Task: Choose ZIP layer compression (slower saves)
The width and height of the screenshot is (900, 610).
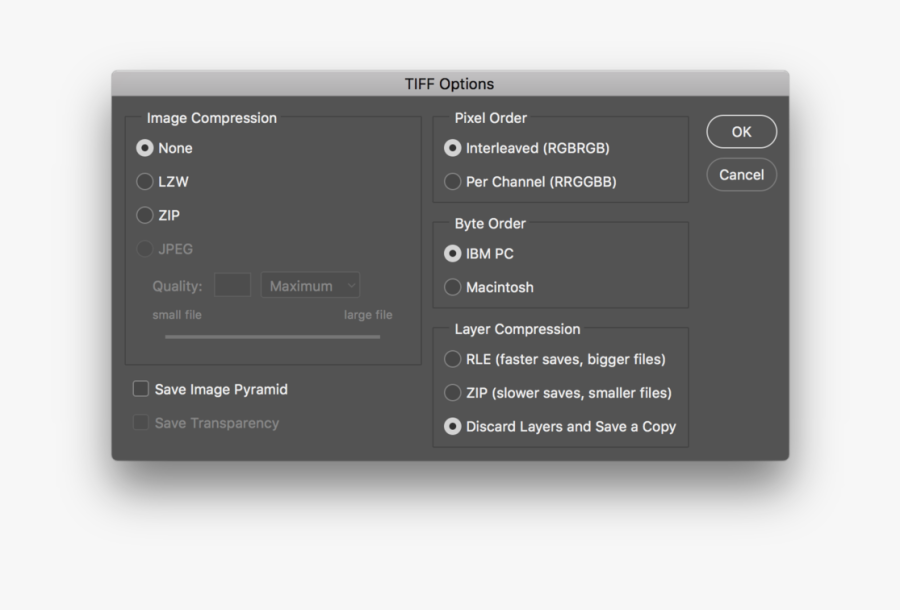Action: 453,393
